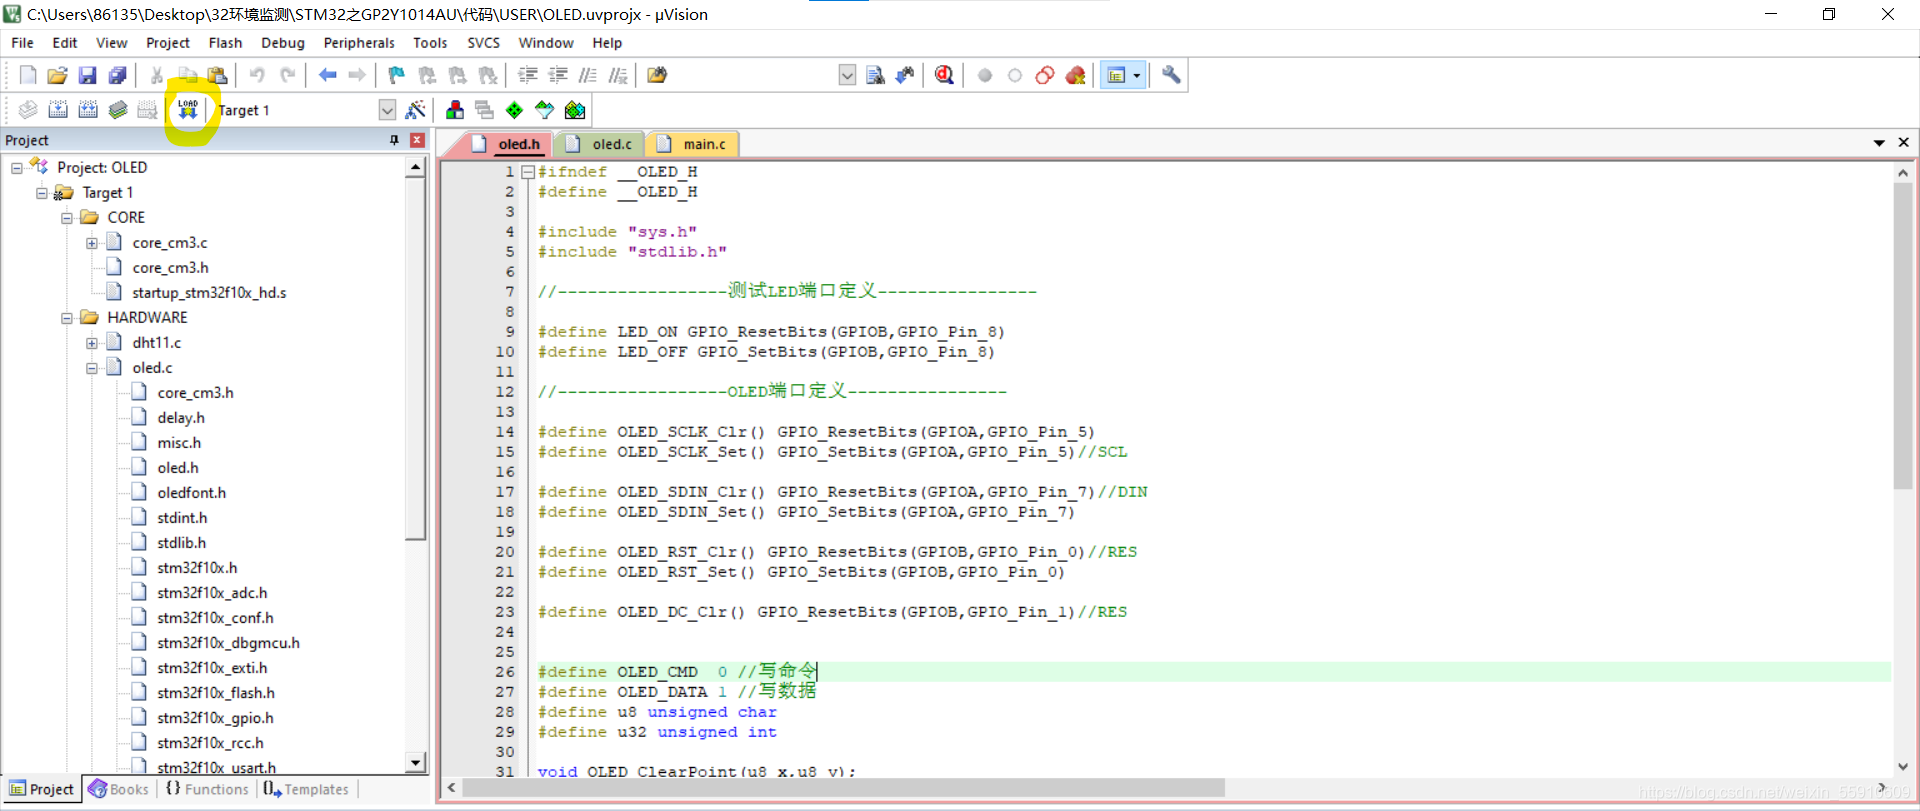Insert a bookmark with the flag icon
The image size is (1920, 811).
[x=397, y=75]
